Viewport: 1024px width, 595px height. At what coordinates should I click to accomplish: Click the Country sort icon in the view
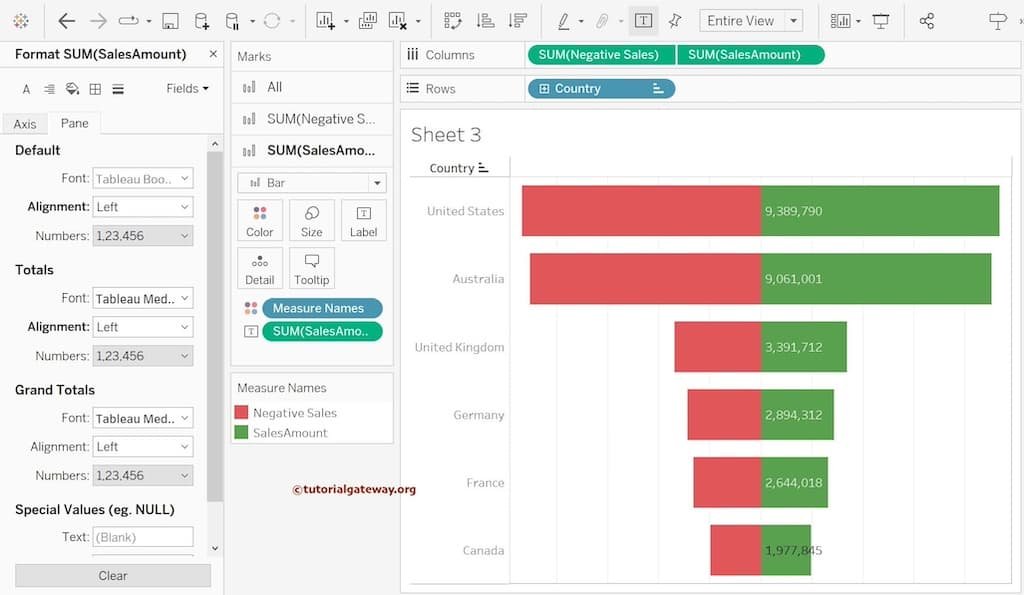click(486, 167)
